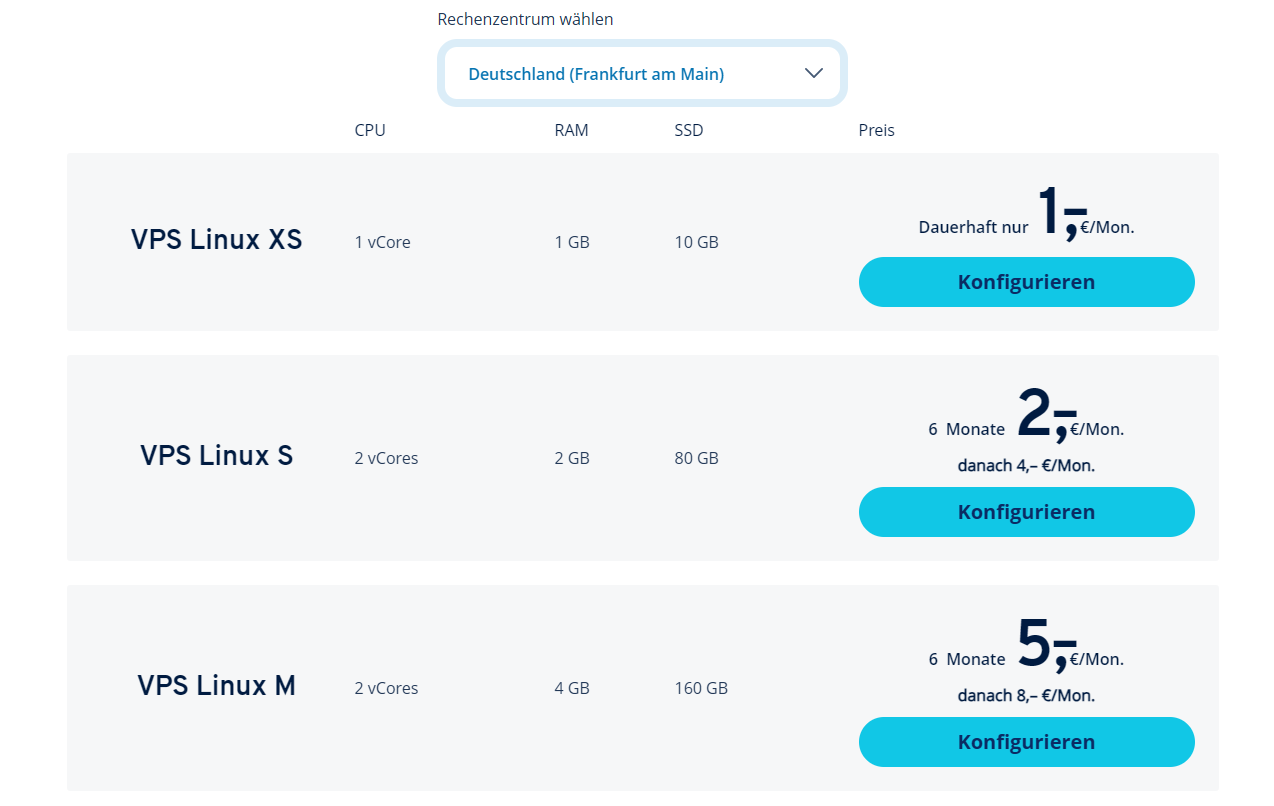Click the large 5,– price for M plan
The image size is (1274, 806).
click(1046, 643)
